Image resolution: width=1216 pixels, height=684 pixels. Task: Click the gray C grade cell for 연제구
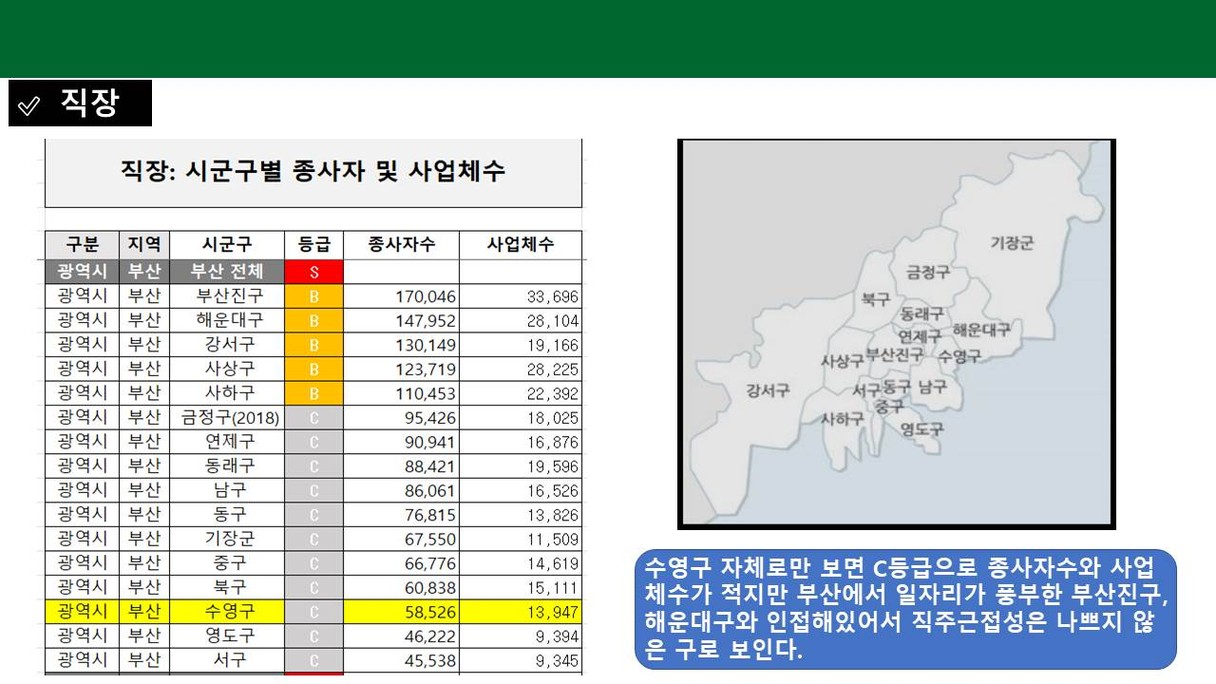(314, 441)
